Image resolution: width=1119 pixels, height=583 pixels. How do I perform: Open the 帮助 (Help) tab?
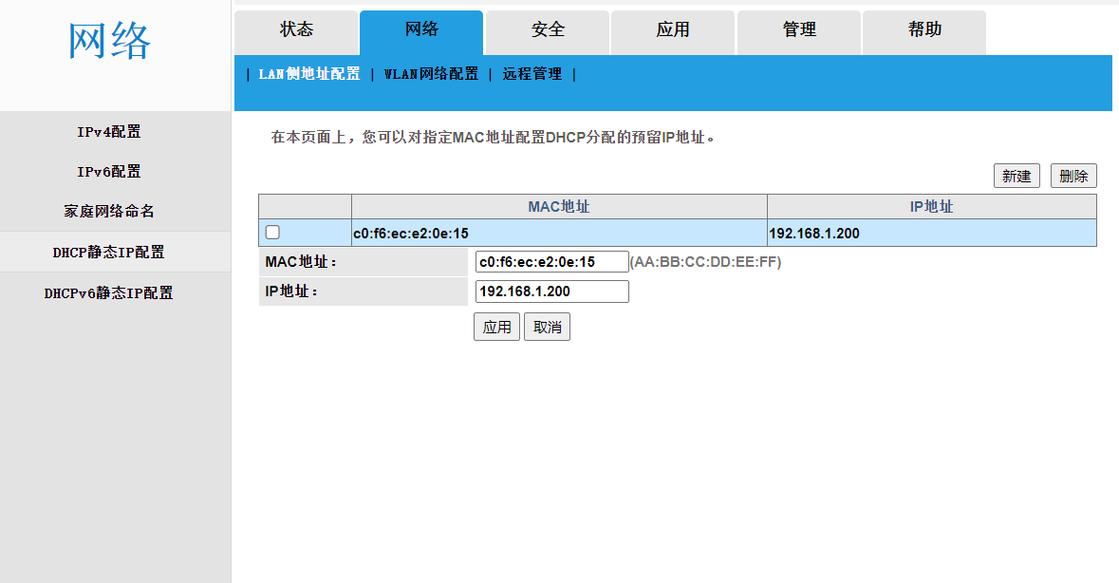click(923, 30)
